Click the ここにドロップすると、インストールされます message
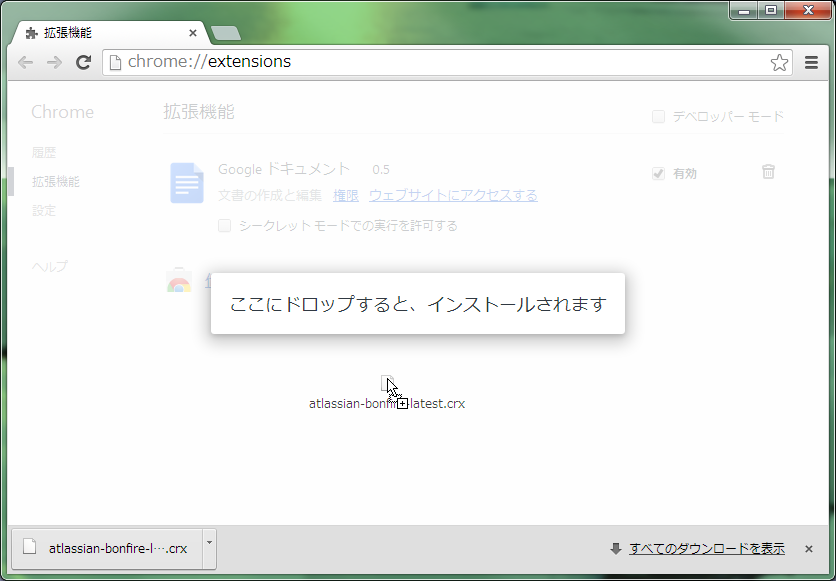Image resolution: width=836 pixels, height=581 pixels. [418, 304]
